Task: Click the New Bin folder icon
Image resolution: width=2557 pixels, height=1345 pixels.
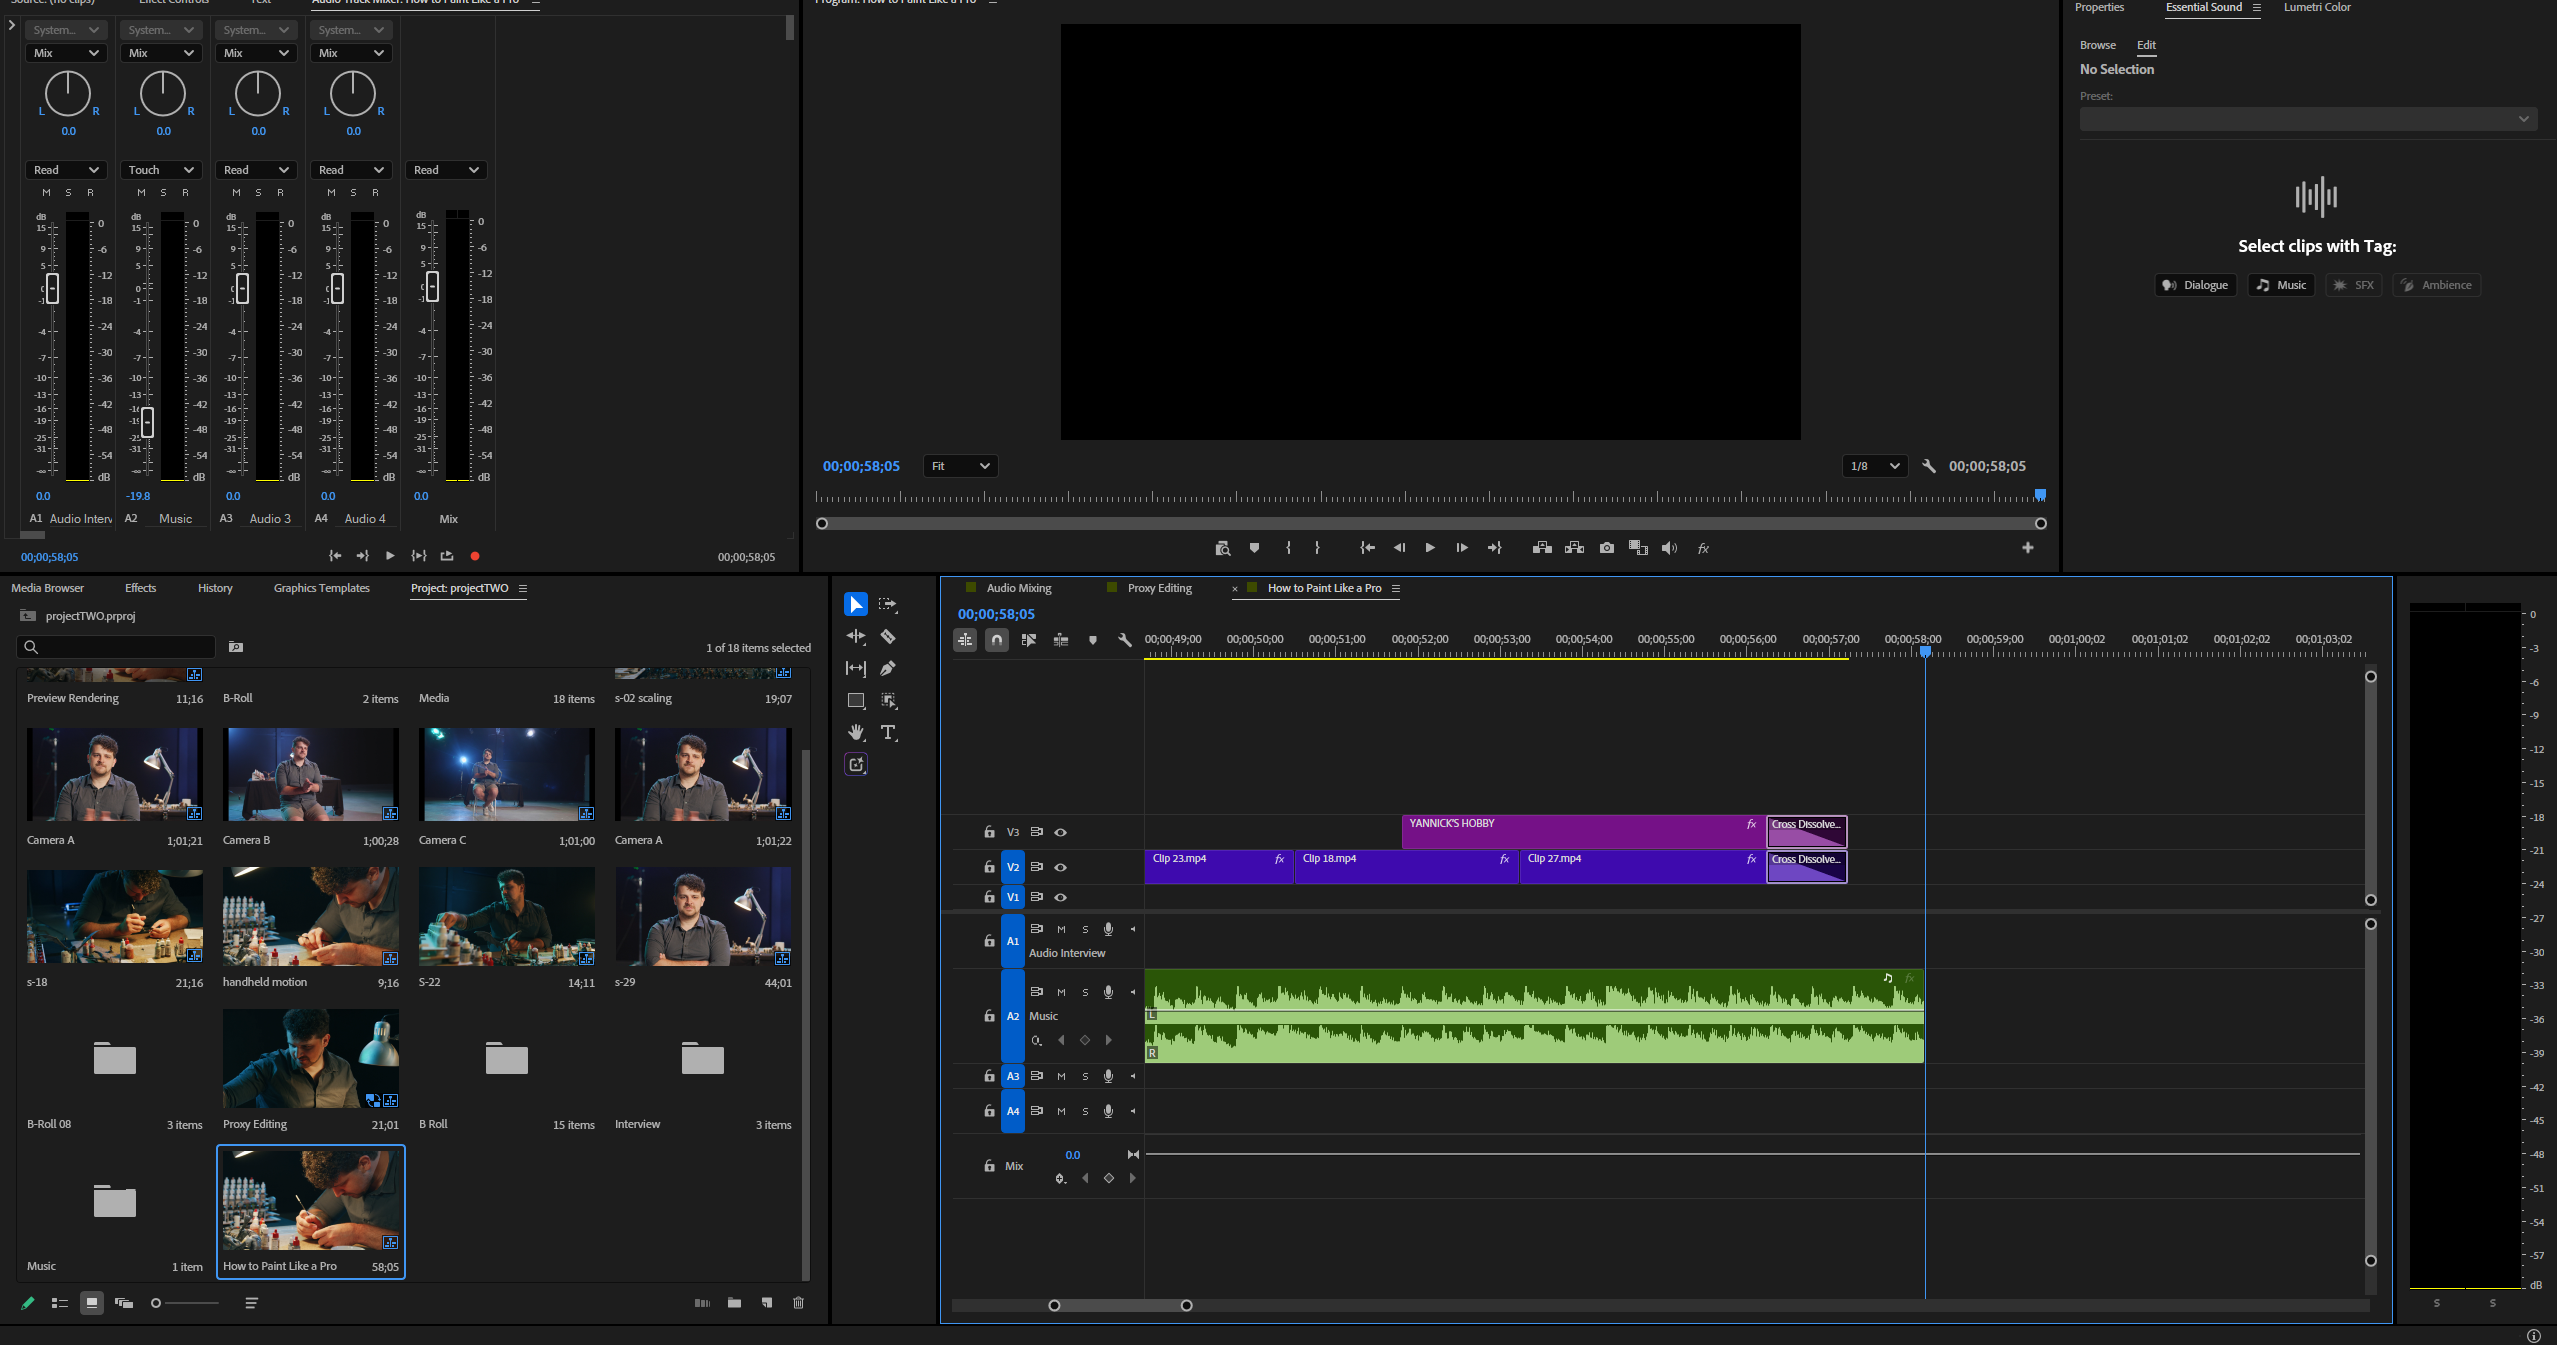Action: tap(735, 1303)
